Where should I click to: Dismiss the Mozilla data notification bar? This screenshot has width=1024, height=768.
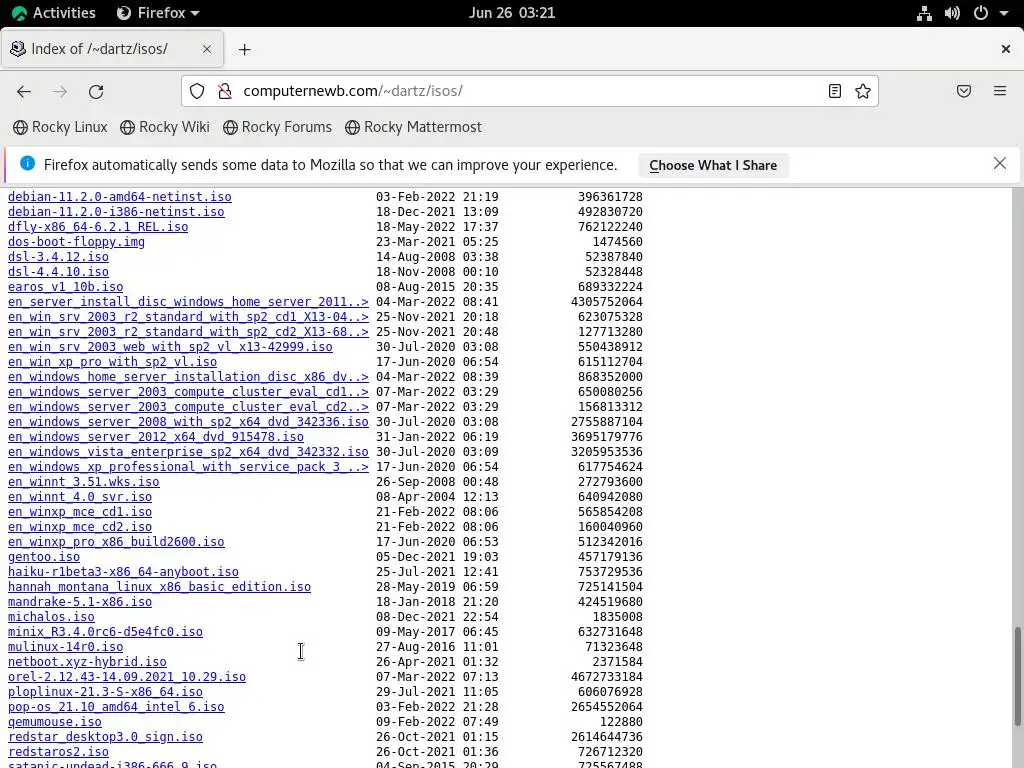[x=1000, y=163]
